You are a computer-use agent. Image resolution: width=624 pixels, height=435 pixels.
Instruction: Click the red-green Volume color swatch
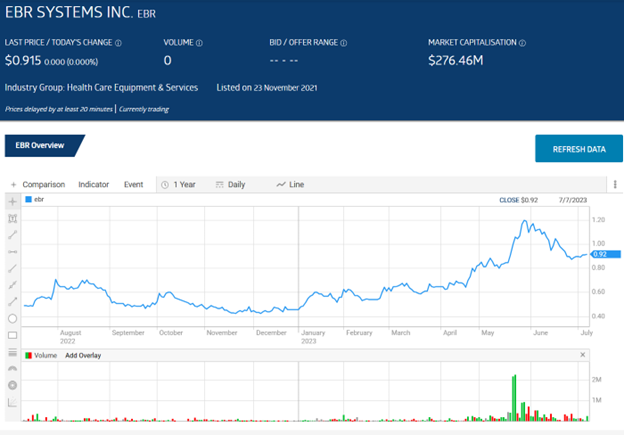pos(28,355)
